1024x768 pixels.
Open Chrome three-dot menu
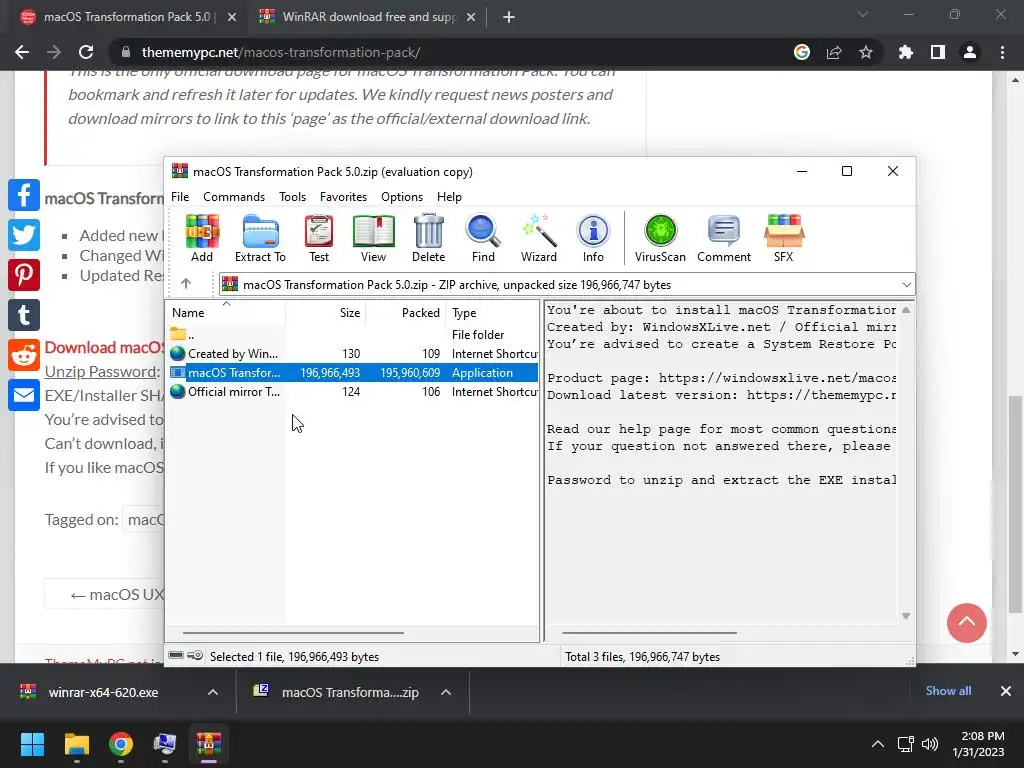tap(1002, 52)
